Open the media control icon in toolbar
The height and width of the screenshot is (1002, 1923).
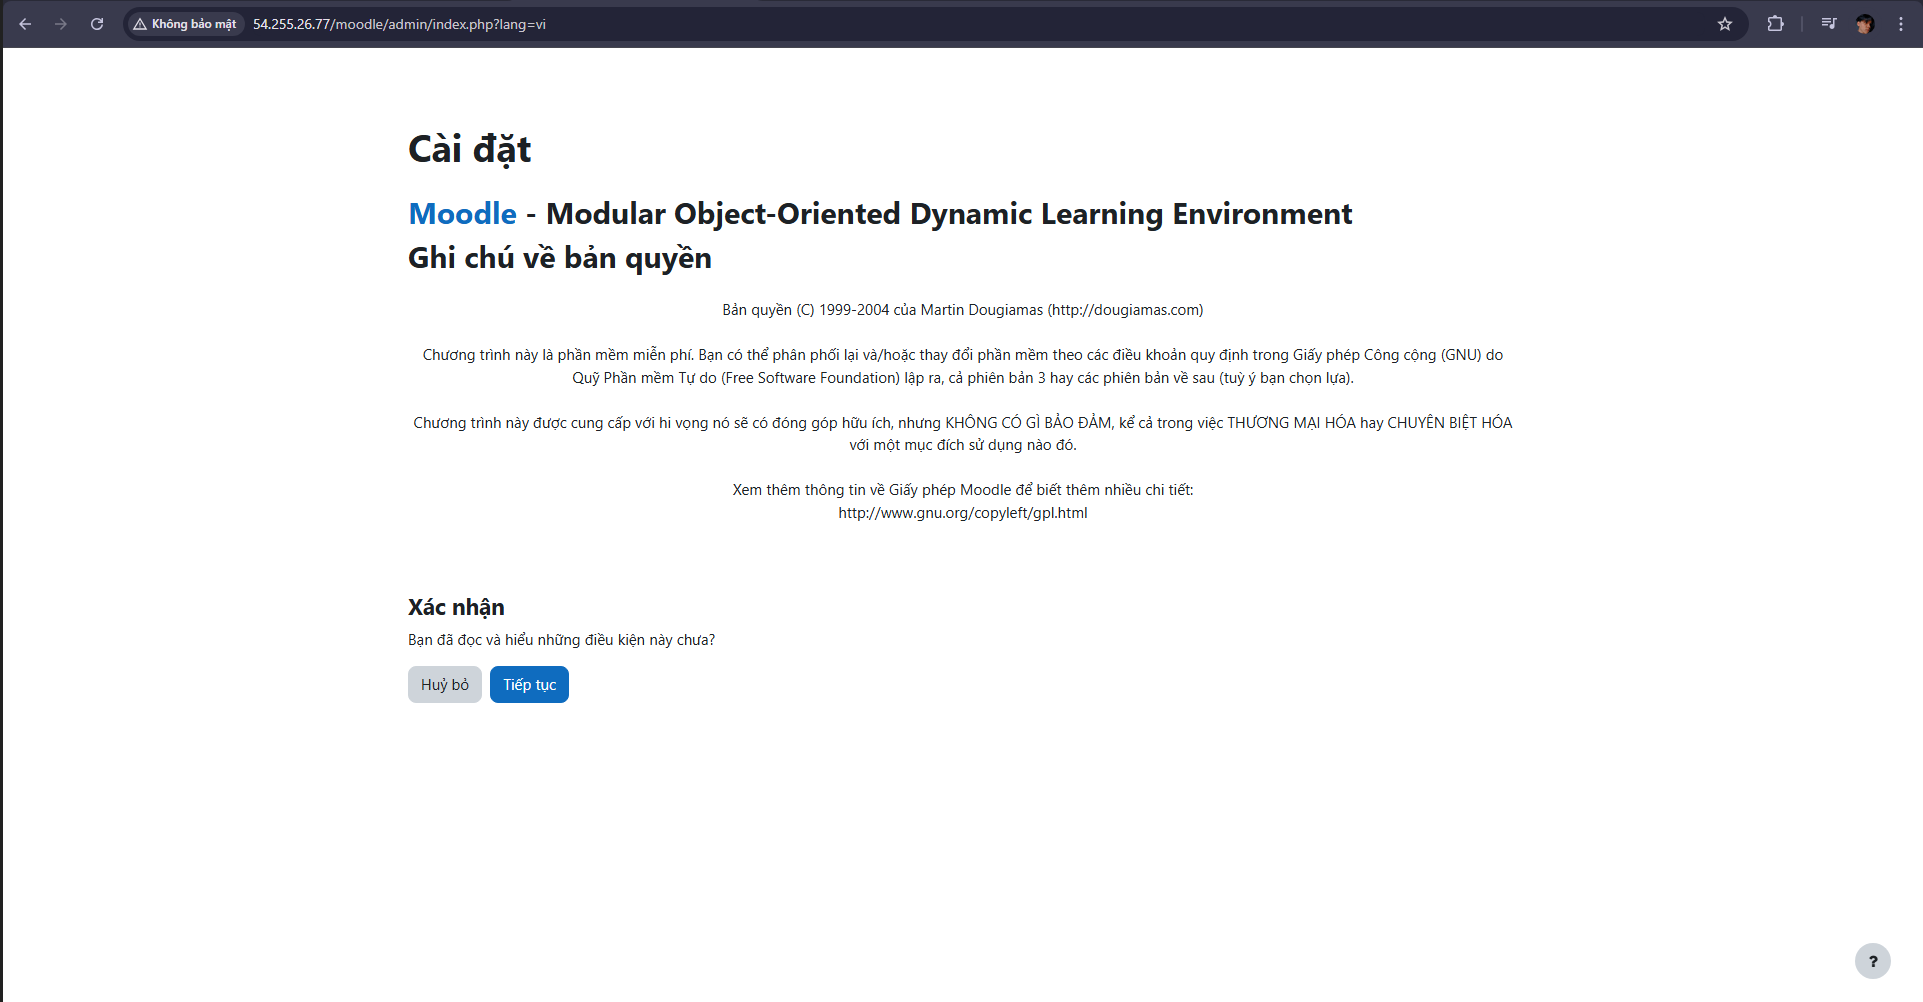pyautogui.click(x=1829, y=24)
